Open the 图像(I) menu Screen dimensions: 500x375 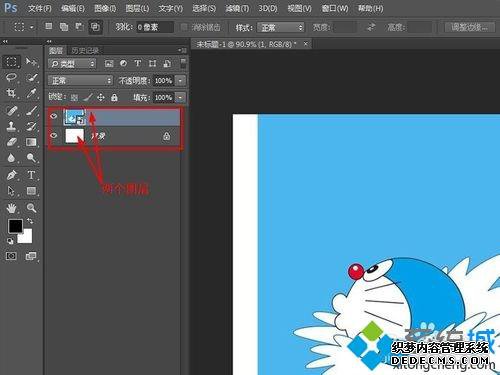(x=105, y=8)
